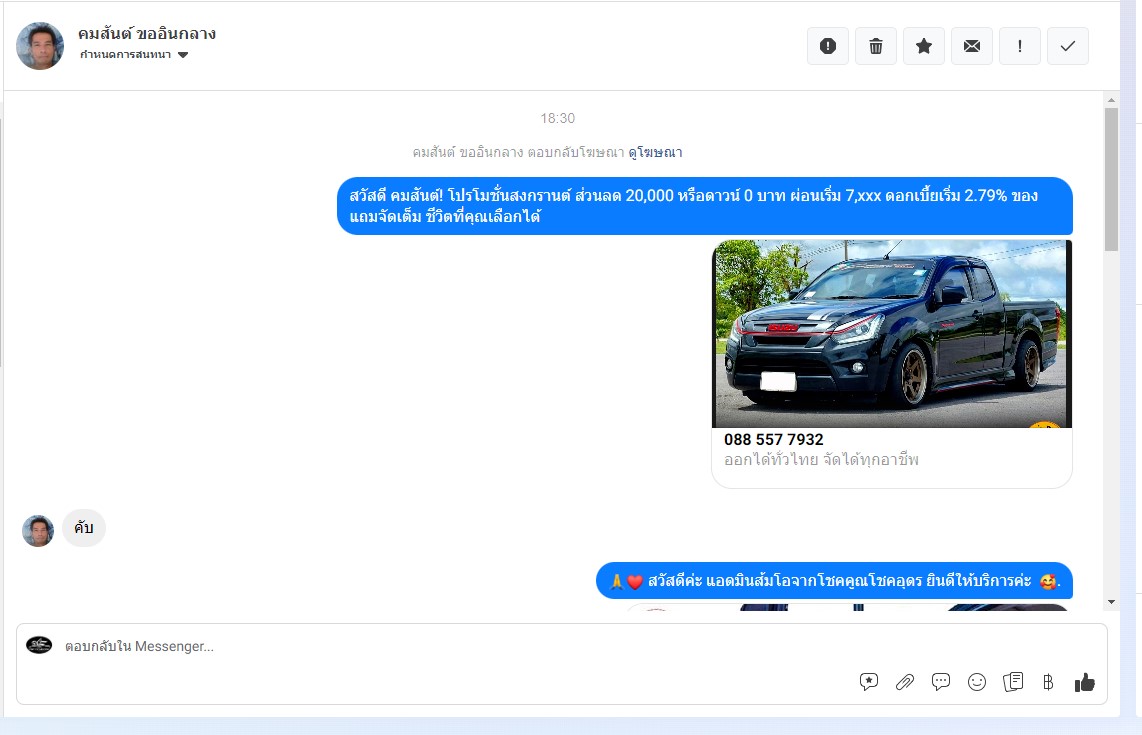
Task: Open saved replies starred-bubble icon
Action: 869,682
